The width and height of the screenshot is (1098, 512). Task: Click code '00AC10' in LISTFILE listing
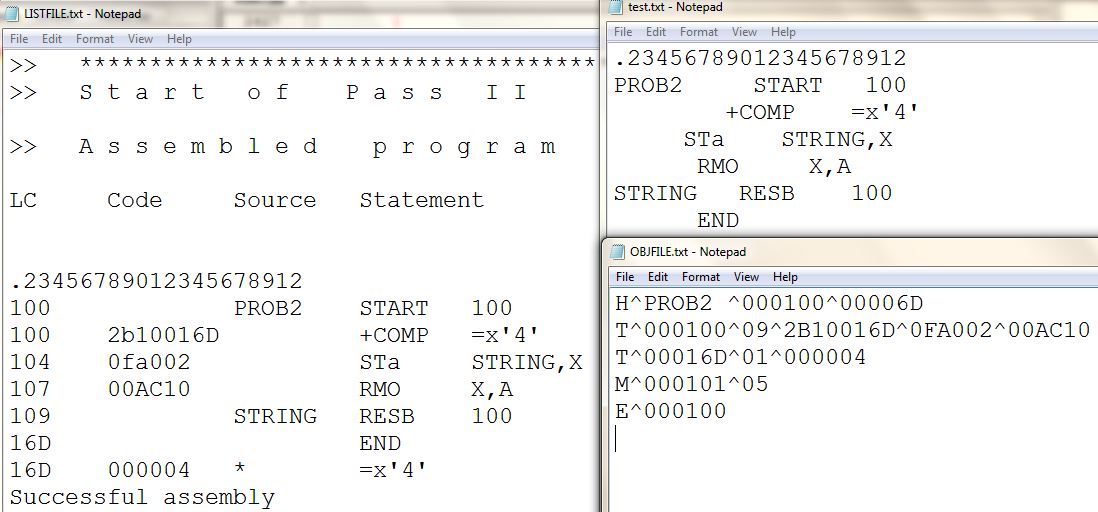pyautogui.click(x=148, y=389)
